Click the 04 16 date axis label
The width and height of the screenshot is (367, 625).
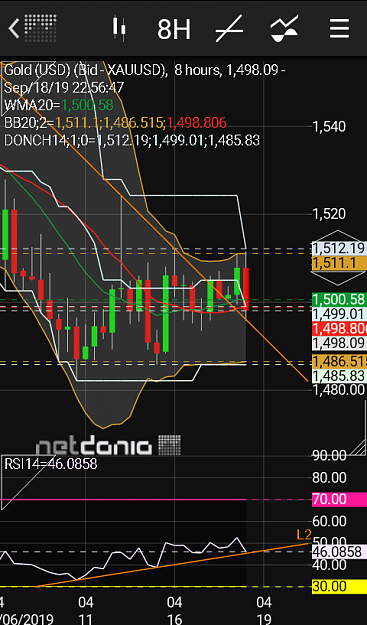click(175, 611)
